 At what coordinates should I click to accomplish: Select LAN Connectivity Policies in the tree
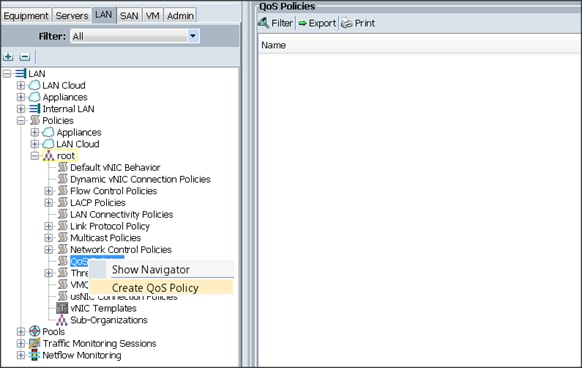[121, 214]
